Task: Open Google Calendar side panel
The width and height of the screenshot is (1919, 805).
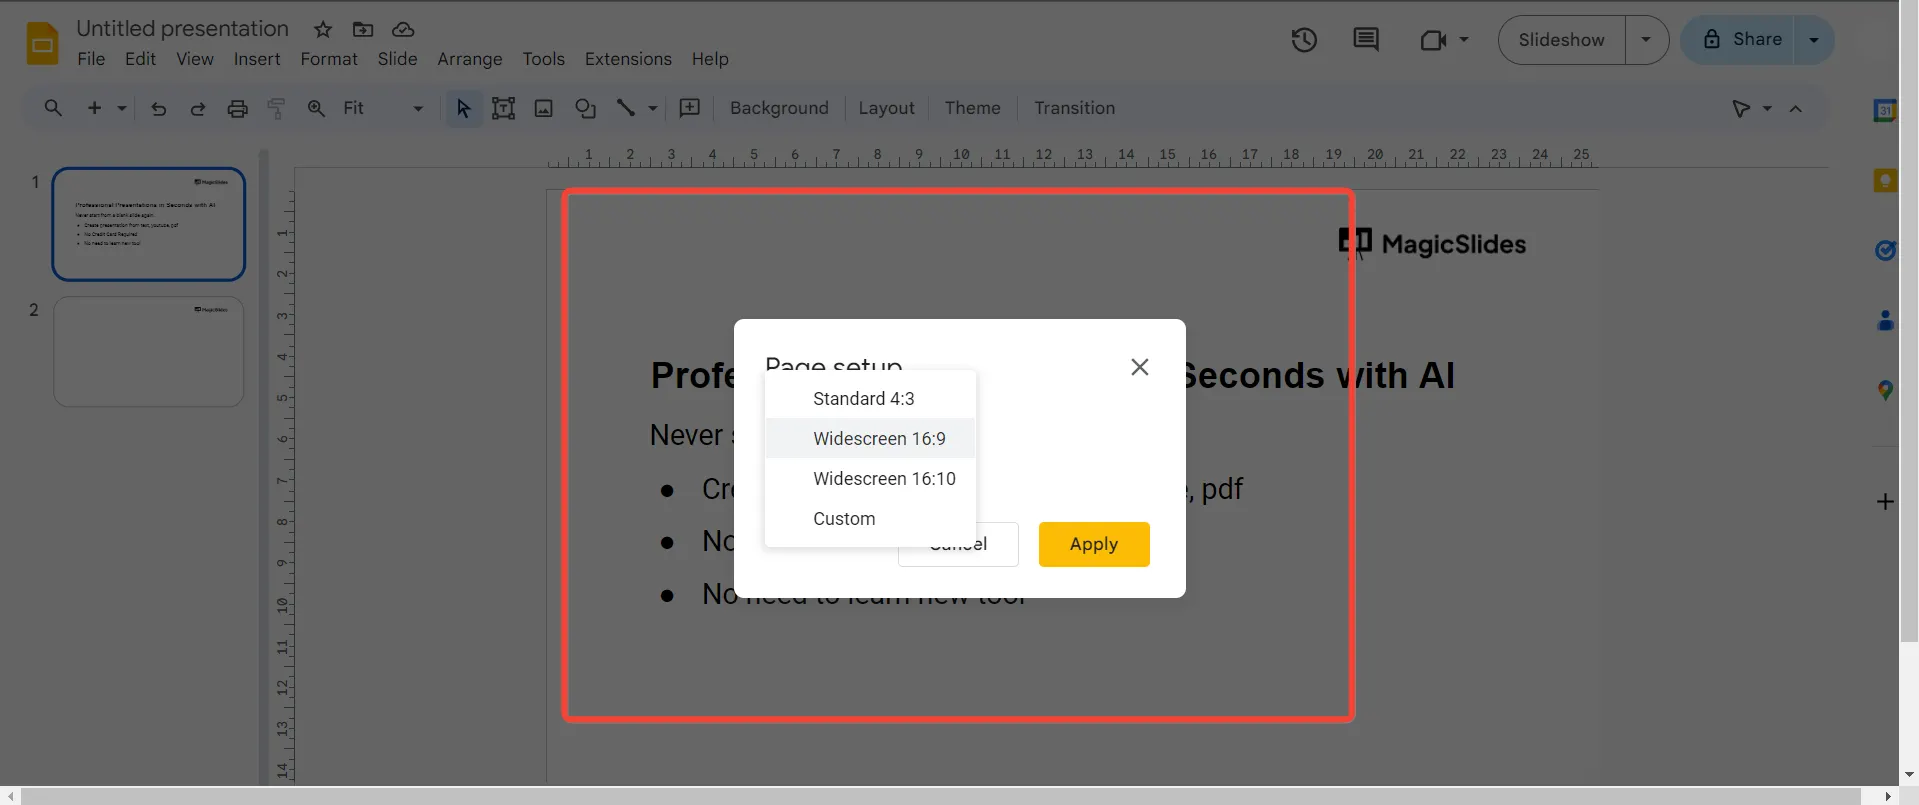Action: pyautogui.click(x=1885, y=110)
